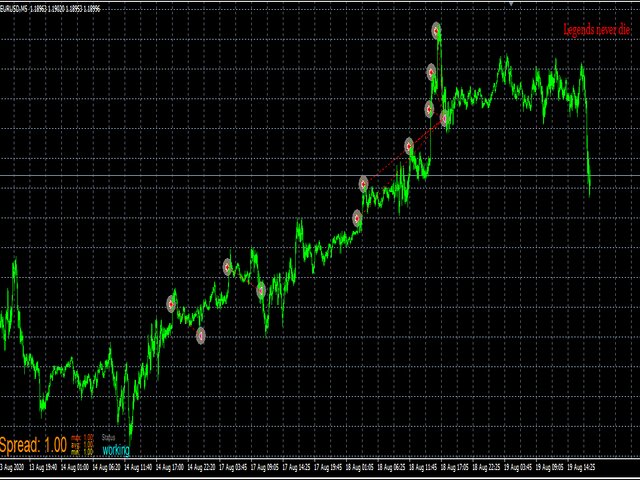Click the '18 Aug 01:05' time axis label

[360, 467]
